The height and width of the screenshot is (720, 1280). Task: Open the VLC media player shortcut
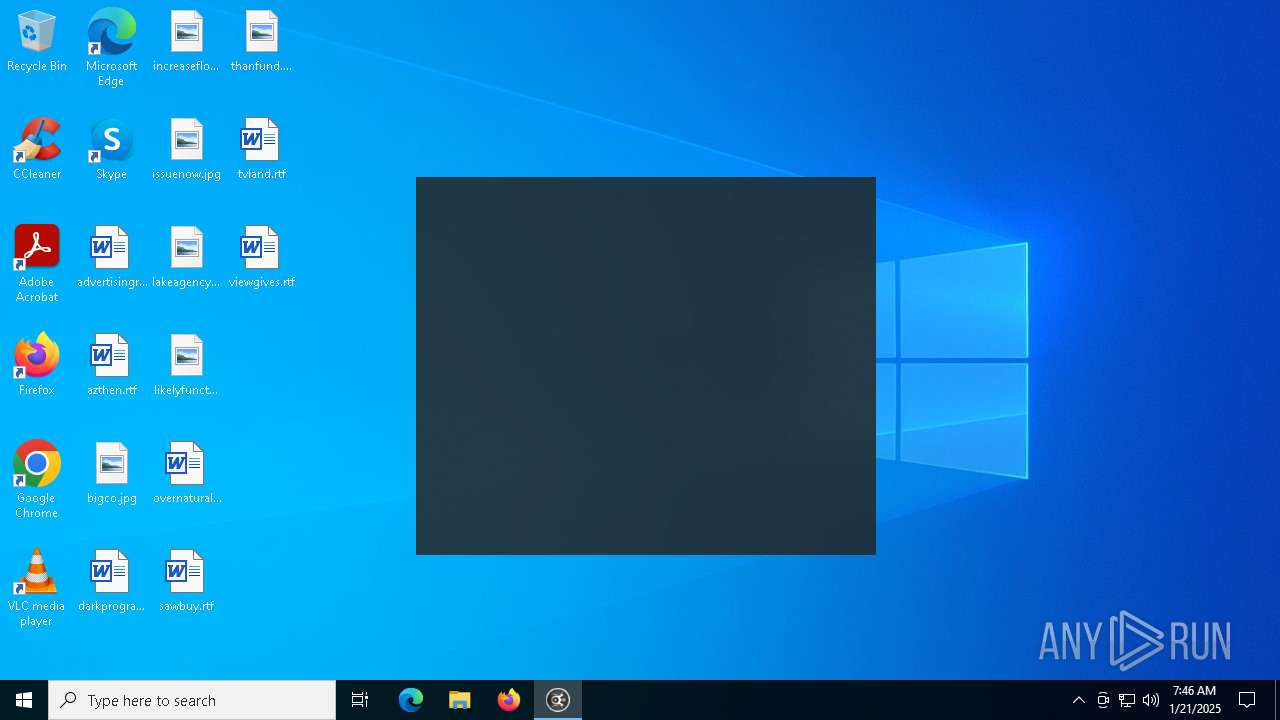click(37, 588)
